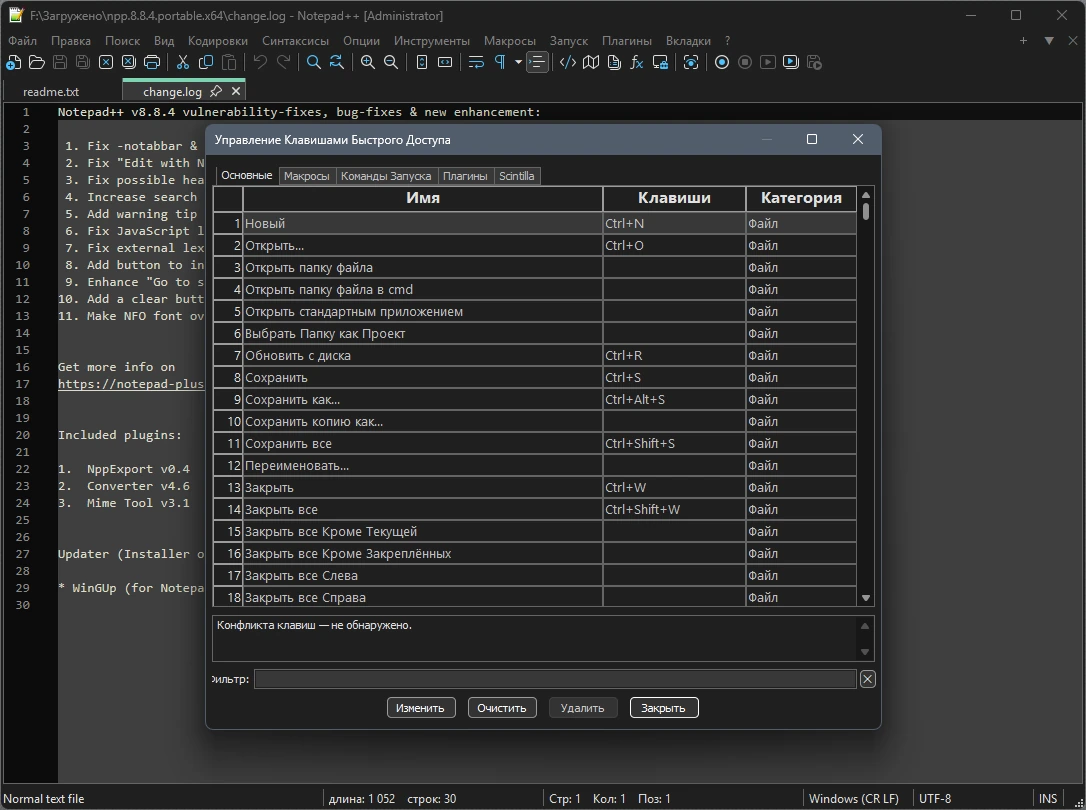Viewport: 1086px width, 810px height.
Task: Open the Синтаксисы menu
Action: [296, 41]
